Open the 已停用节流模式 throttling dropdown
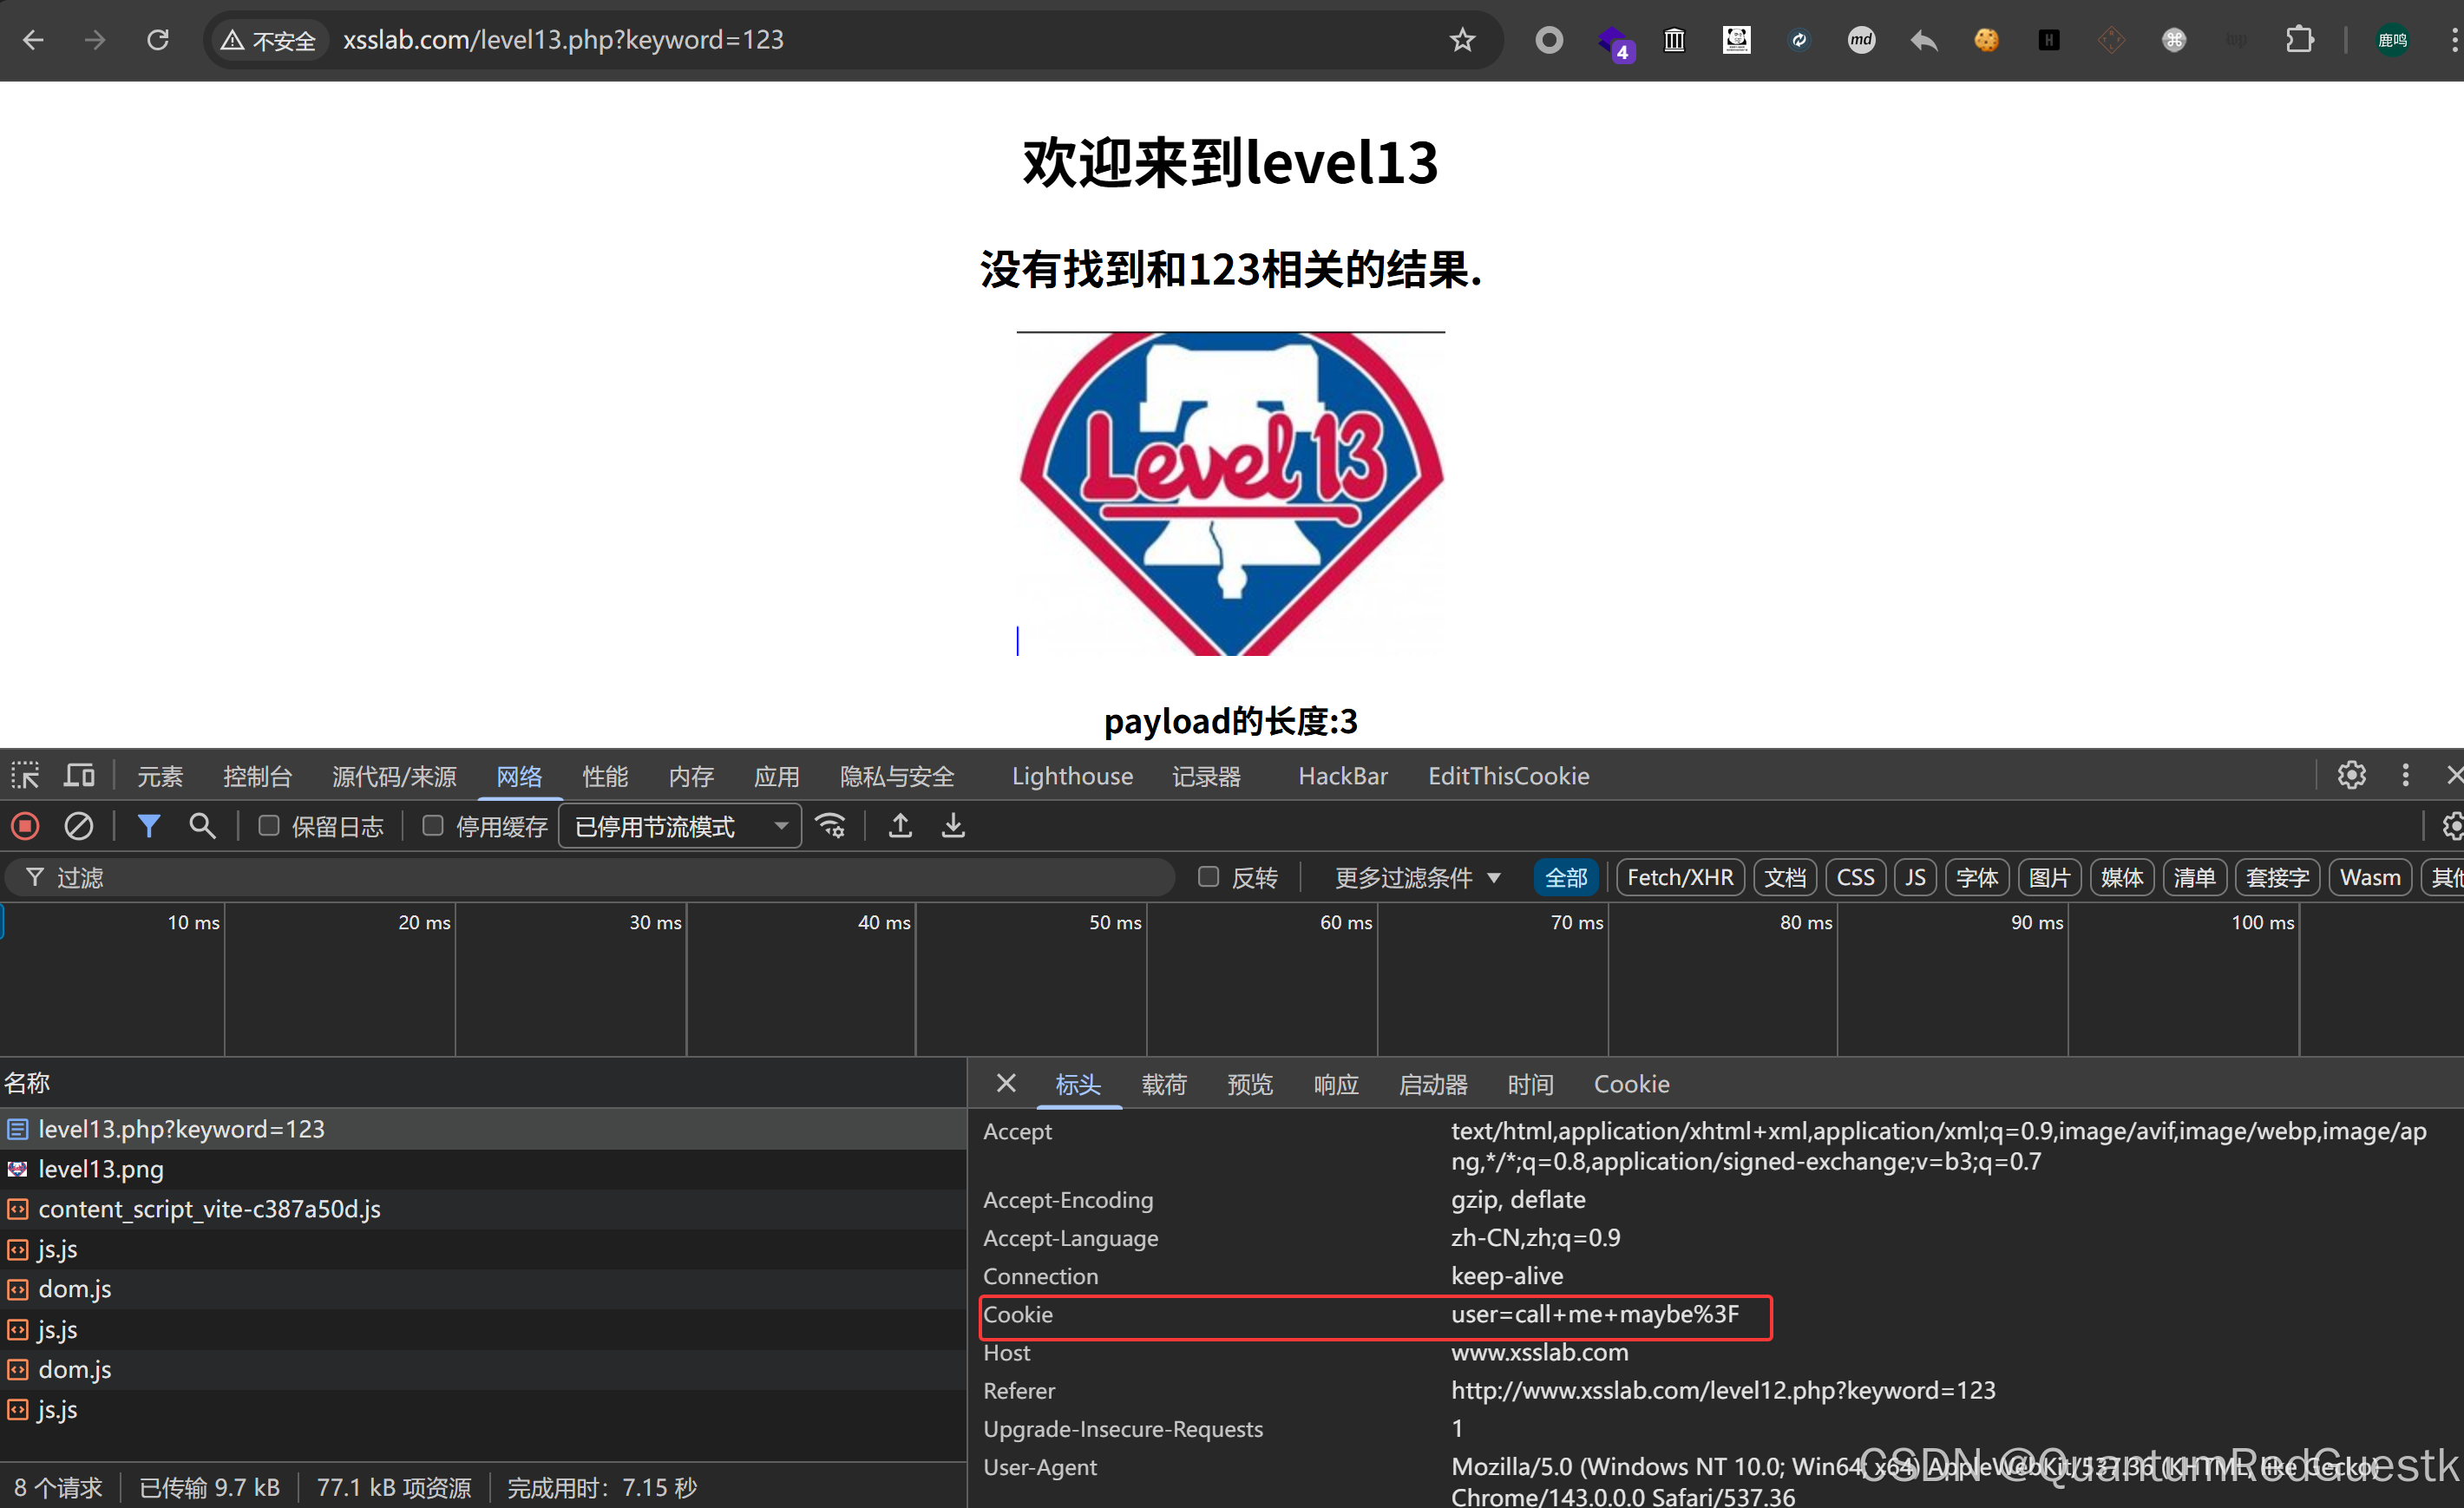This screenshot has width=2464, height=1508. (680, 826)
